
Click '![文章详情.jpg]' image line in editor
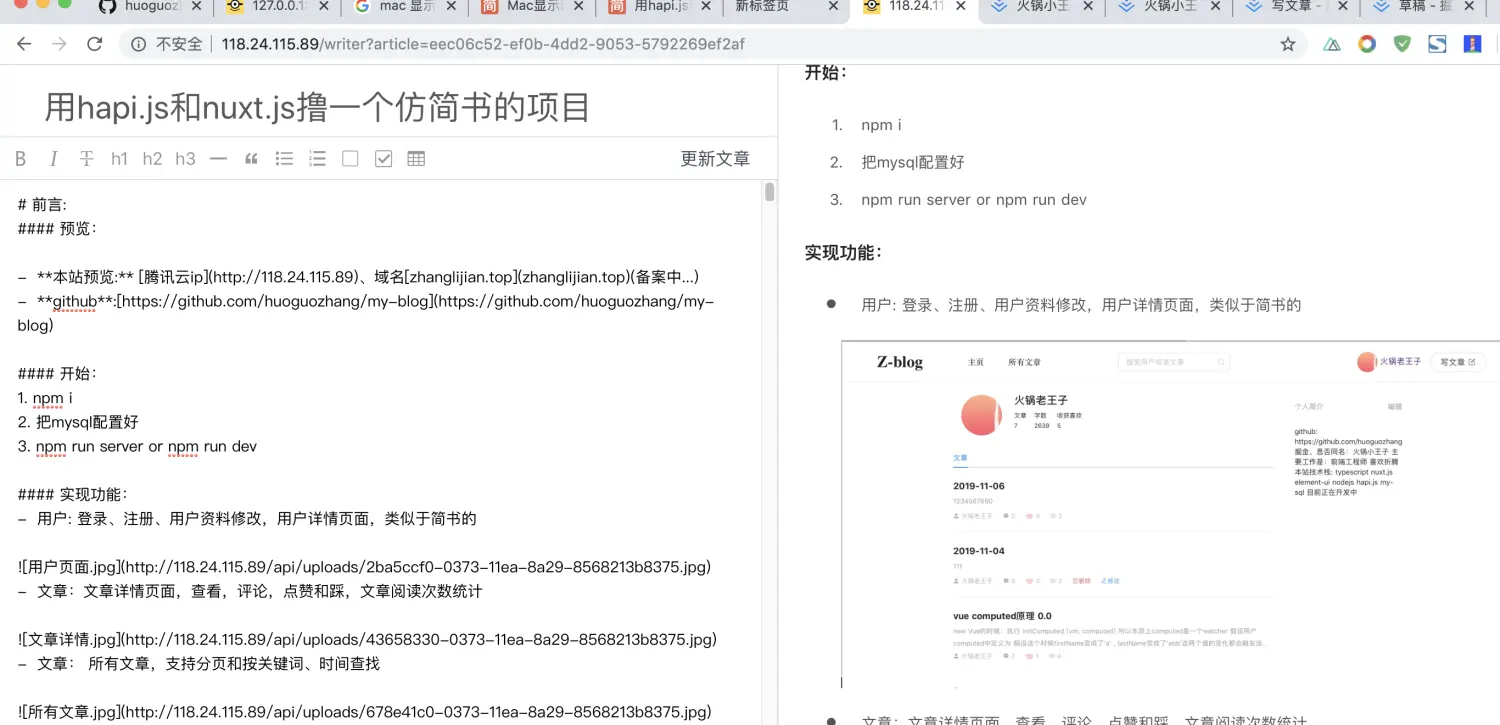tap(367, 639)
